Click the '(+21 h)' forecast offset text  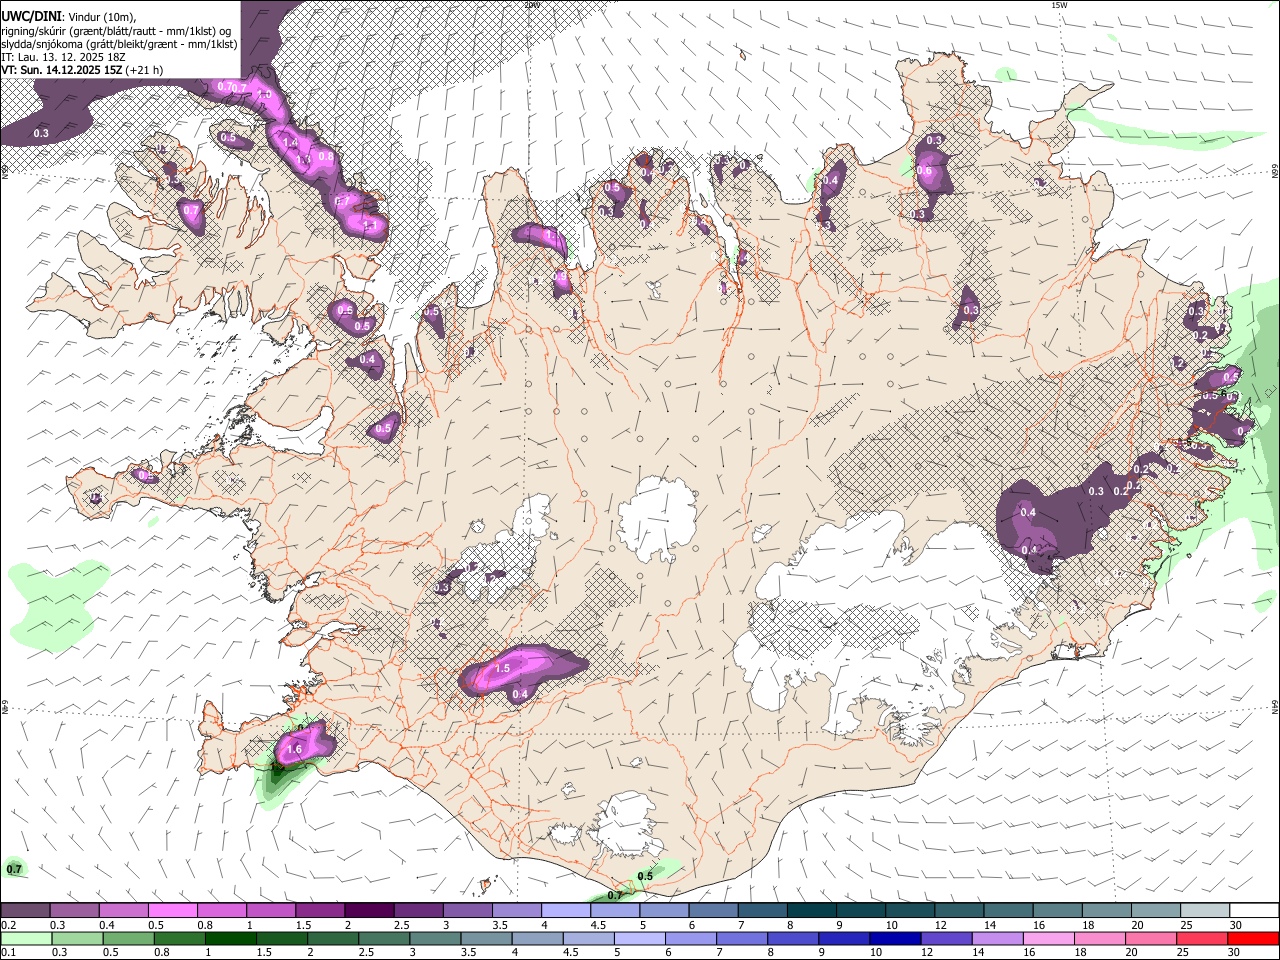coord(145,70)
